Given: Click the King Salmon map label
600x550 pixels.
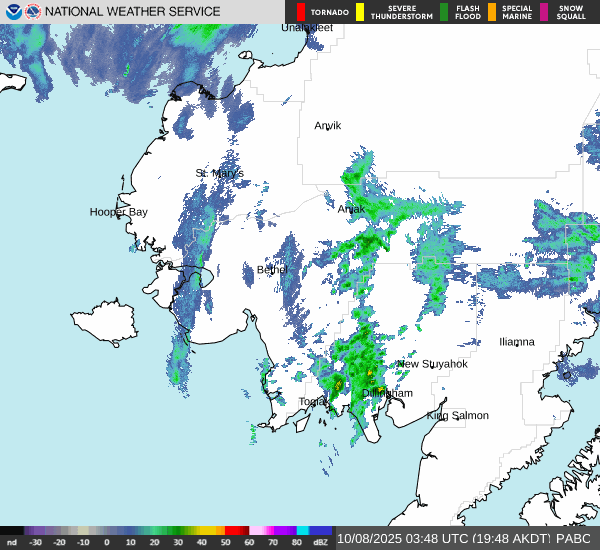Looking at the screenshot, I should [458, 416].
